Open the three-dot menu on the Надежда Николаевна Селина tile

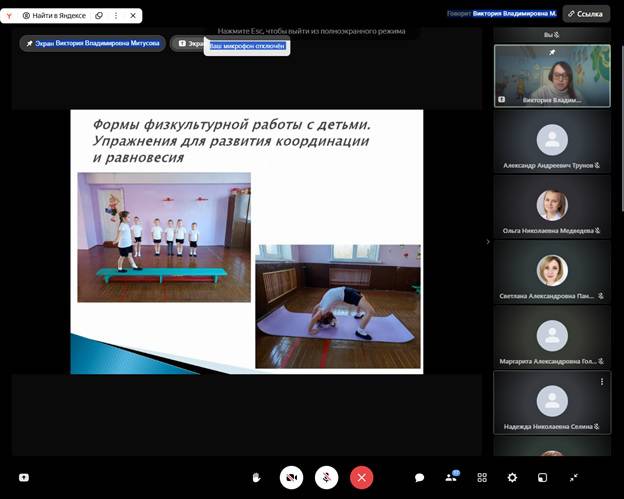[602, 382]
